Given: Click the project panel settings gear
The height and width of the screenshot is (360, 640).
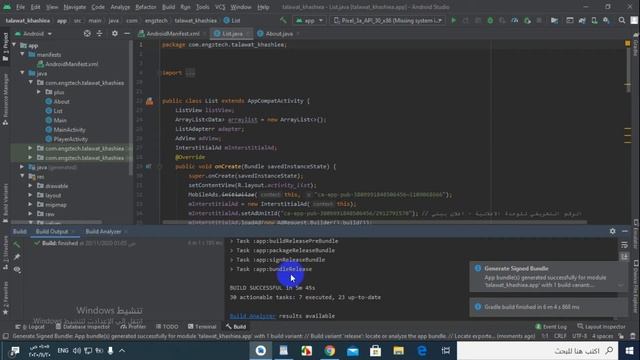Looking at the screenshot, I should coord(115,33).
